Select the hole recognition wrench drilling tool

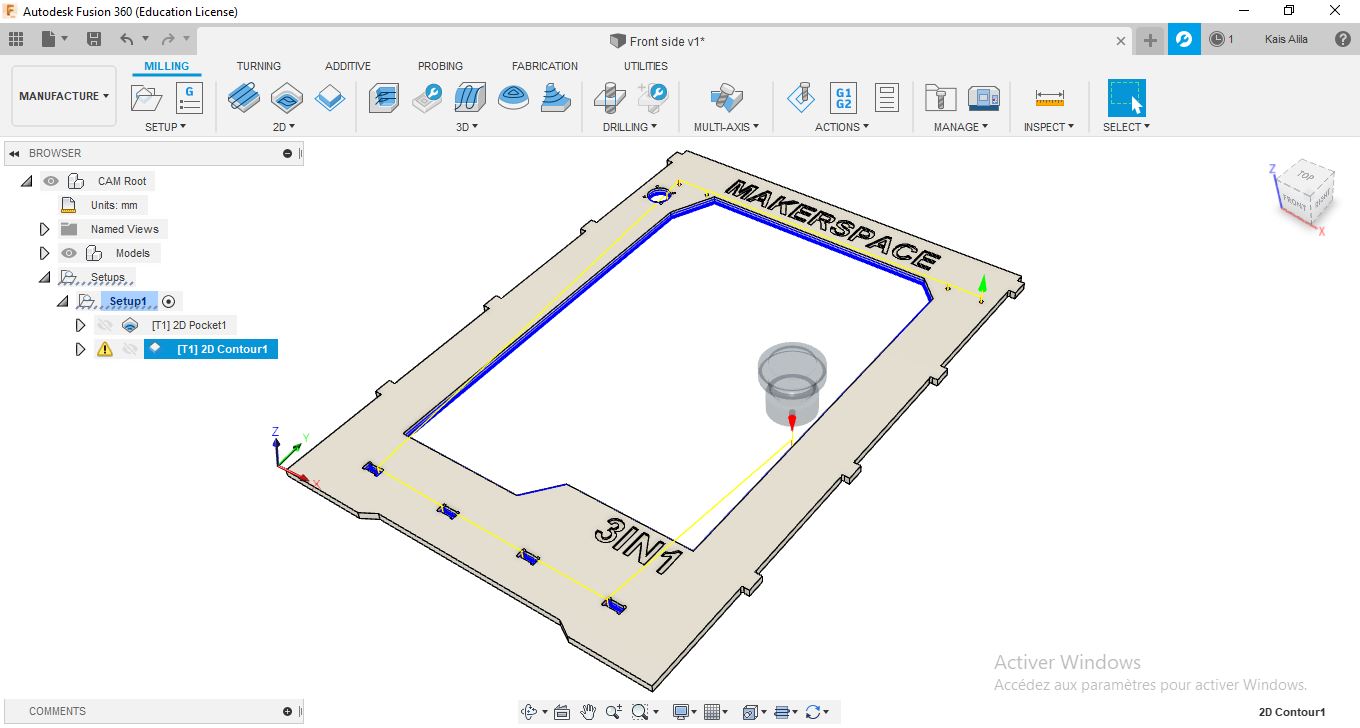[652, 98]
